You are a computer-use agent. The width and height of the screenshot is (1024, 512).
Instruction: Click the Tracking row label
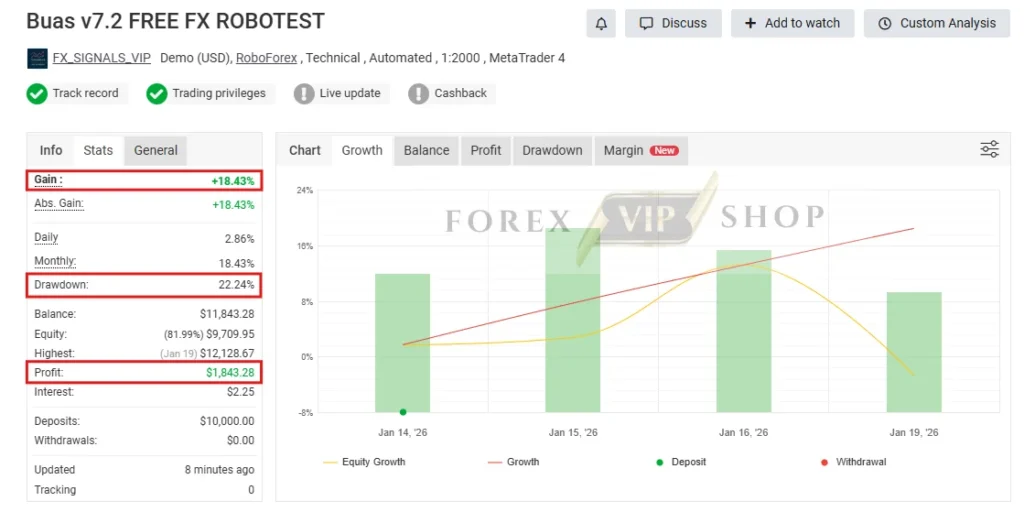55,490
